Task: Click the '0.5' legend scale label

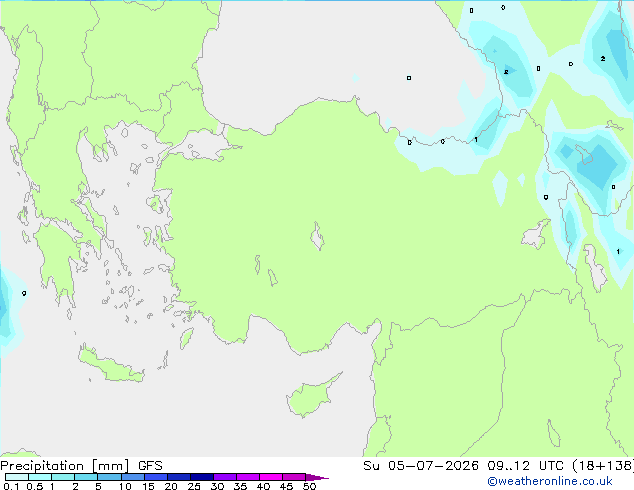Action: click(x=35, y=486)
